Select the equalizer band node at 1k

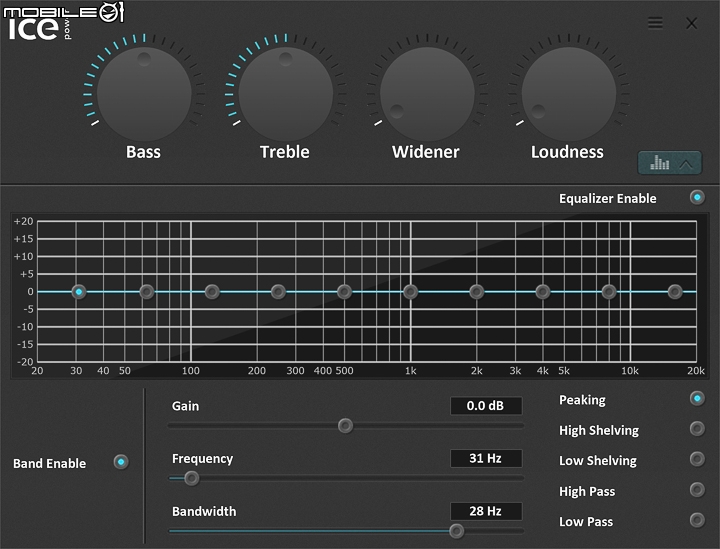click(411, 291)
